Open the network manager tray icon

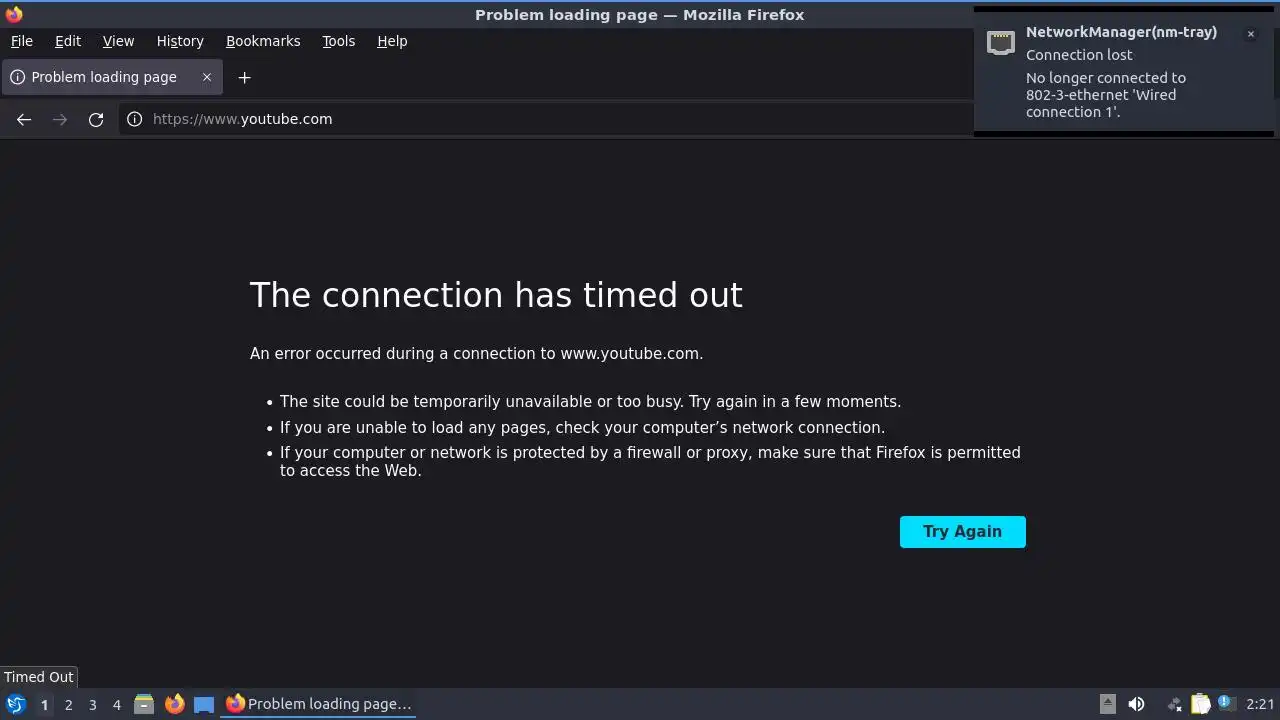pos(1174,704)
